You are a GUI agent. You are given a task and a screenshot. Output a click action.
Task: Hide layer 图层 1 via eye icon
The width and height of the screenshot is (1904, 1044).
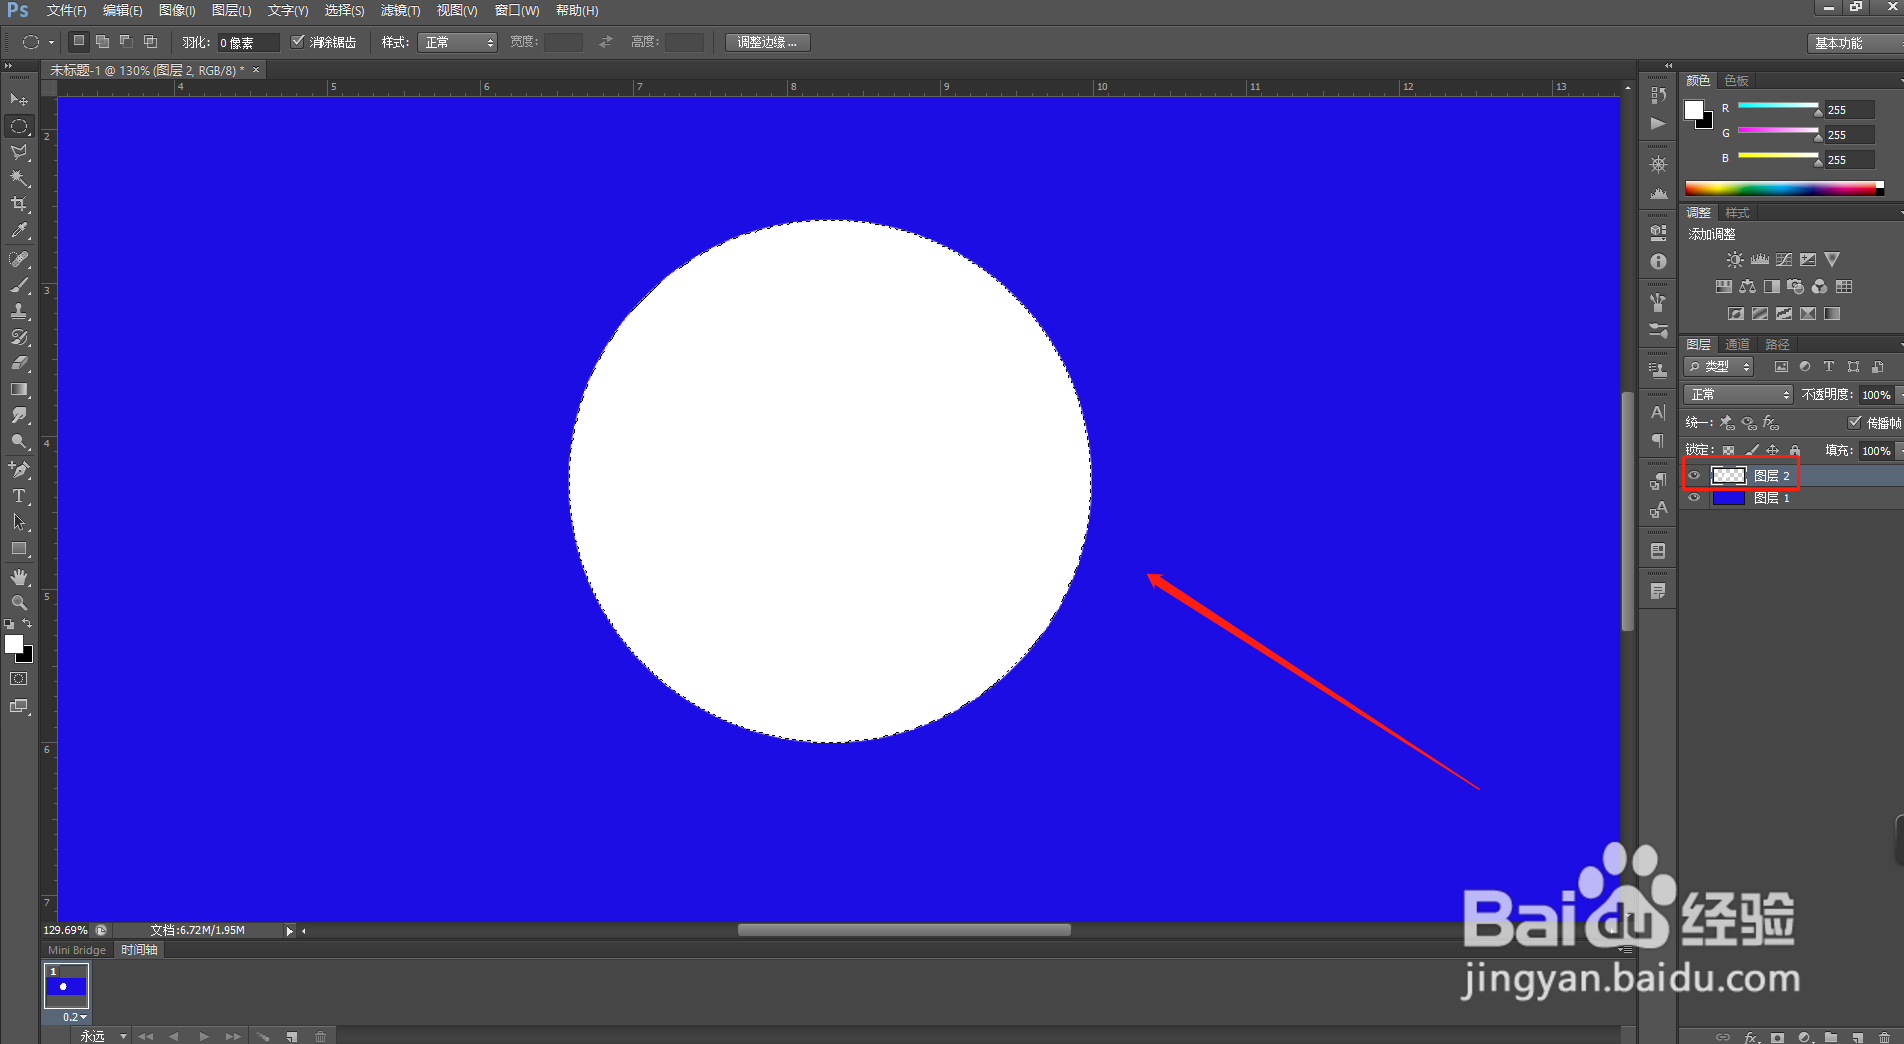point(1694,498)
